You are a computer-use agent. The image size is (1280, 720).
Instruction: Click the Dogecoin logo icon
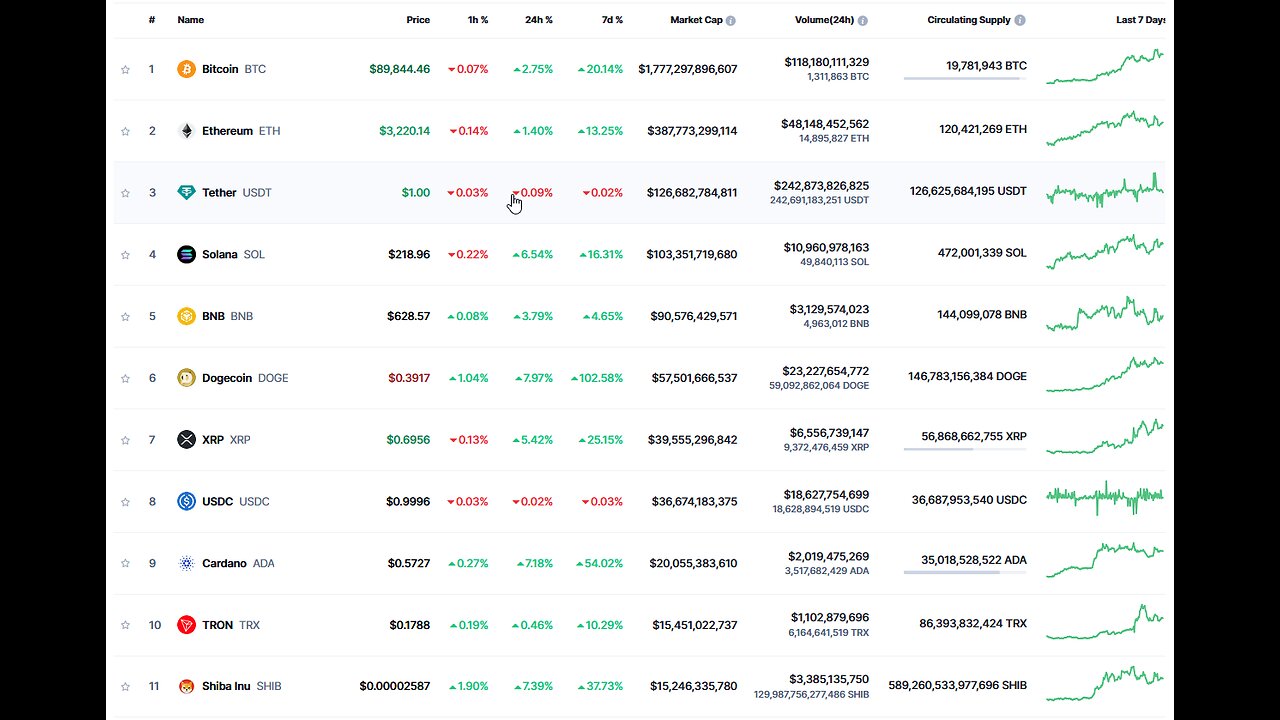point(186,378)
